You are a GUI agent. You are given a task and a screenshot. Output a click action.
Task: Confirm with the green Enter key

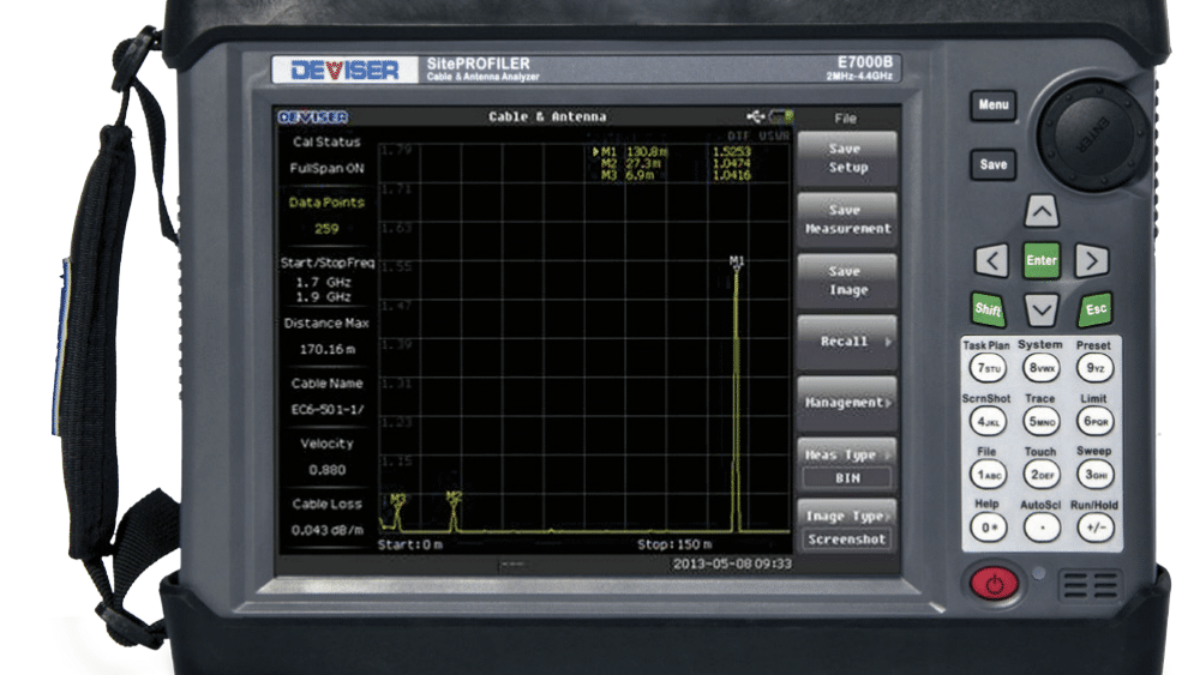click(1041, 261)
